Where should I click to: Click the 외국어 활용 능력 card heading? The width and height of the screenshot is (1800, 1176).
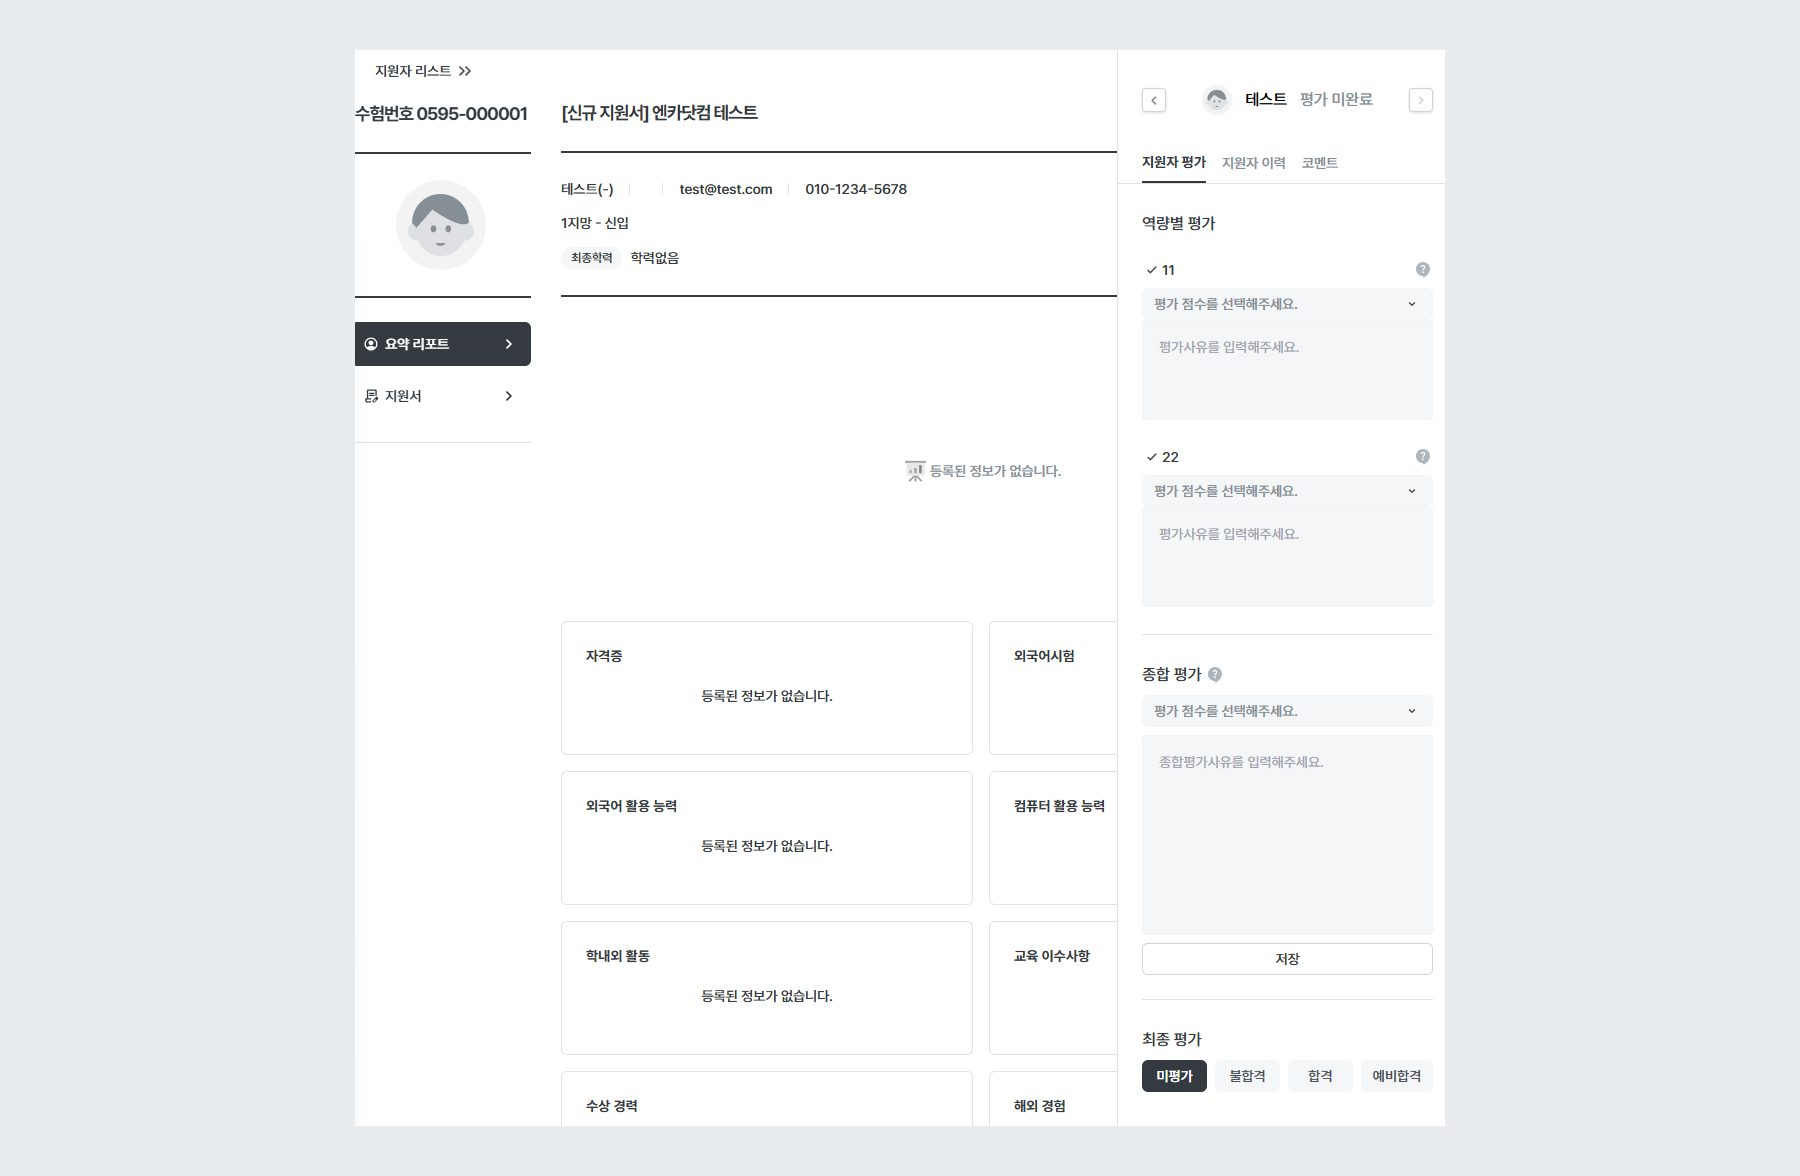[x=631, y=806]
